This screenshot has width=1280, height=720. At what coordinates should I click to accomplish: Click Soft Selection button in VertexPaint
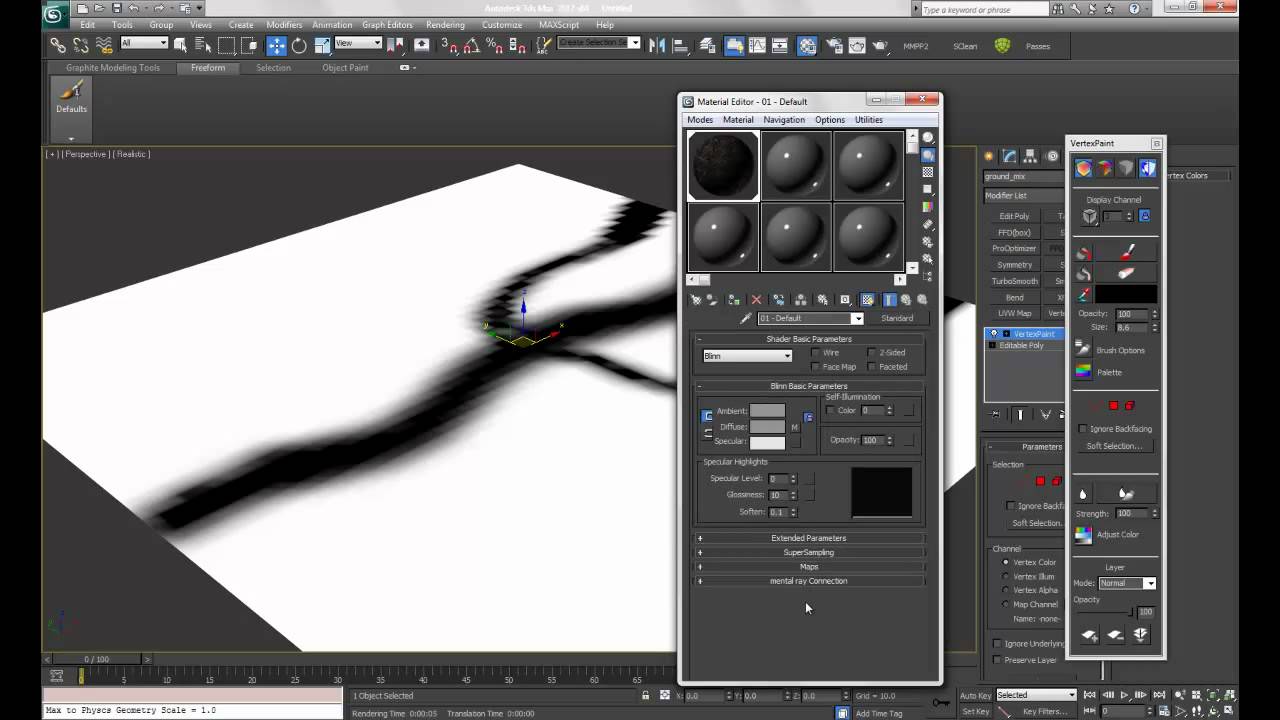pos(1114,446)
